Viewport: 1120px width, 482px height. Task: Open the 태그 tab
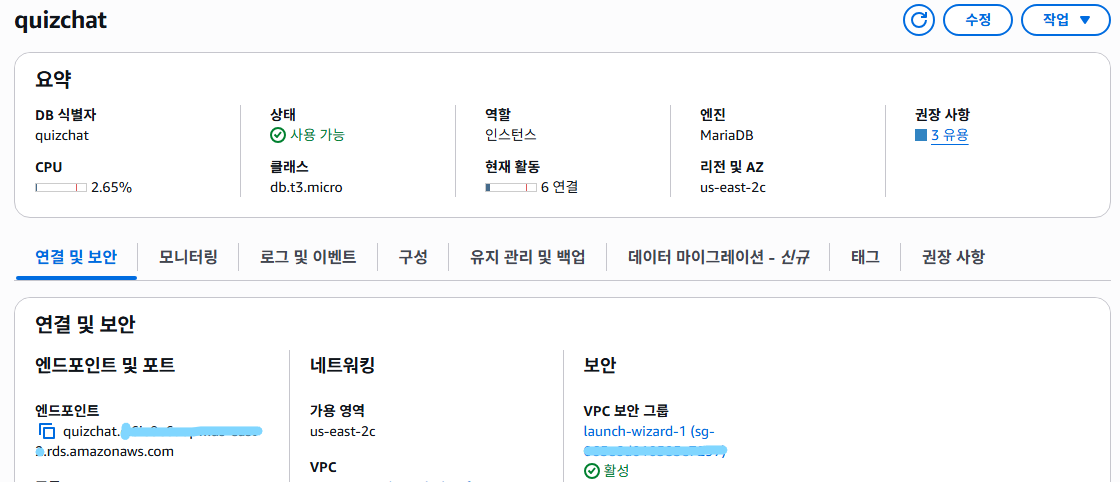tap(865, 257)
